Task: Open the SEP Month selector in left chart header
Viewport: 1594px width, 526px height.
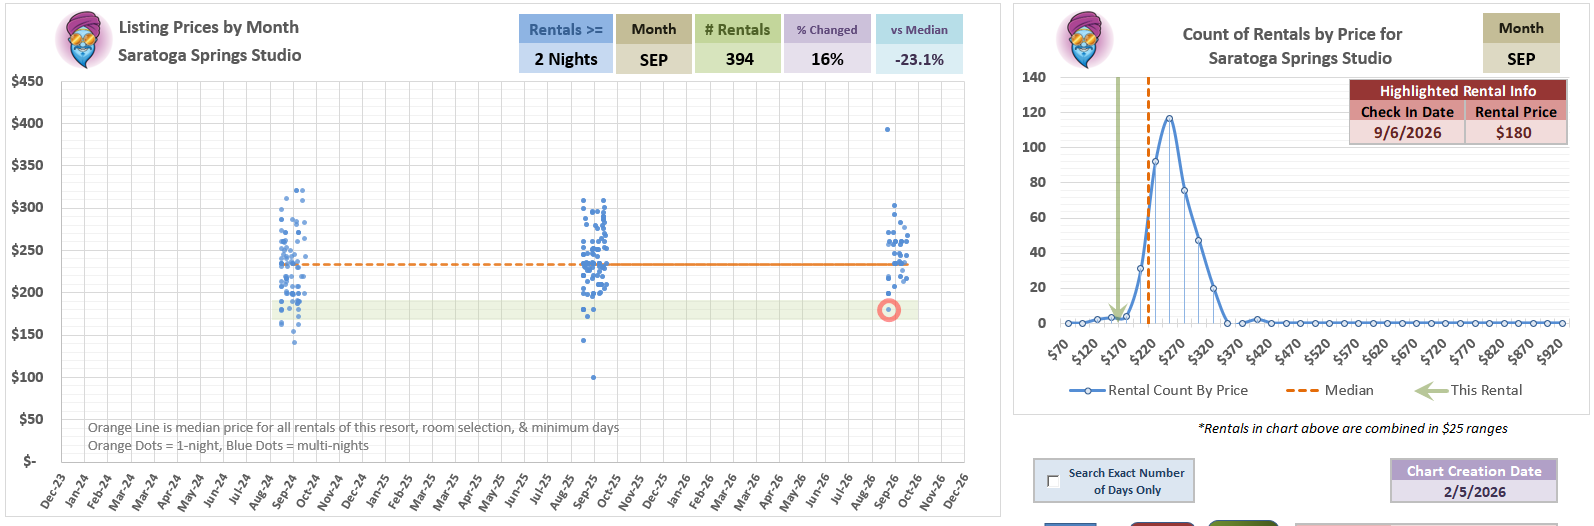Action: (x=653, y=59)
